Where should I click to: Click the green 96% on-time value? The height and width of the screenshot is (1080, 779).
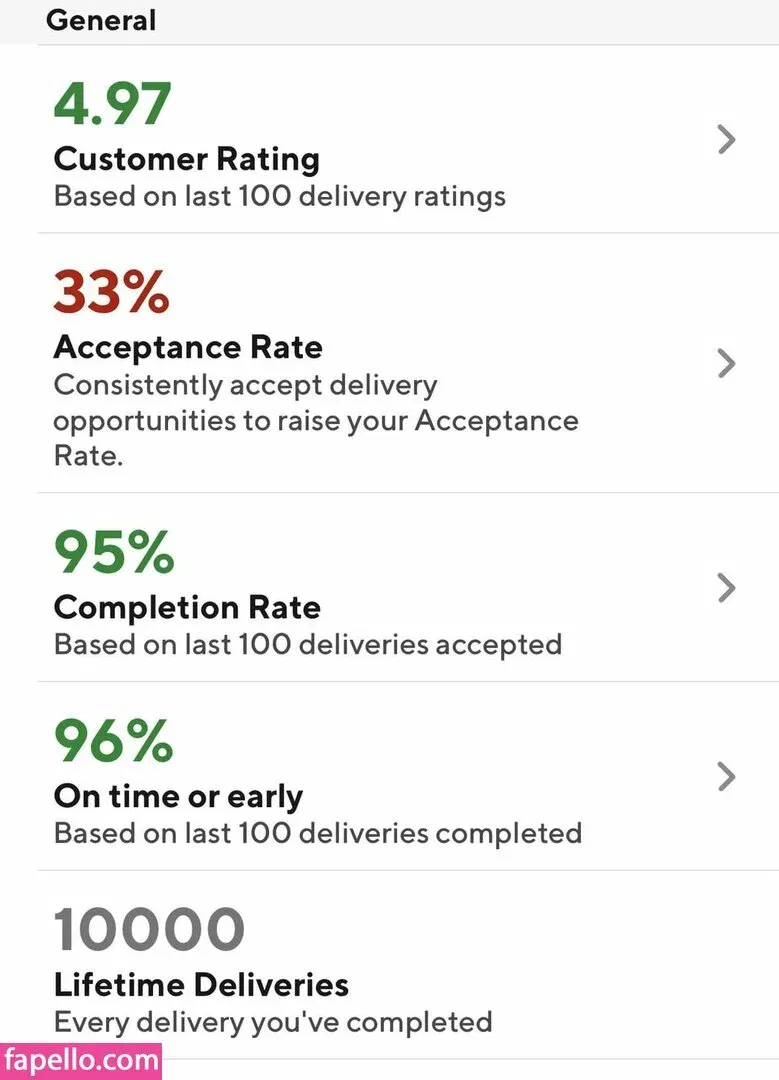[114, 741]
